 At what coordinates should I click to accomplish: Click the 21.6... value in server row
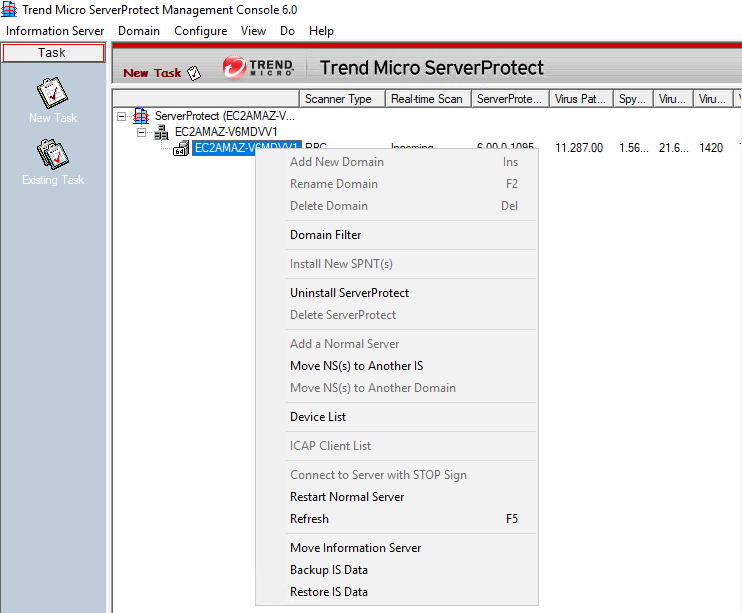pyautogui.click(x=673, y=148)
